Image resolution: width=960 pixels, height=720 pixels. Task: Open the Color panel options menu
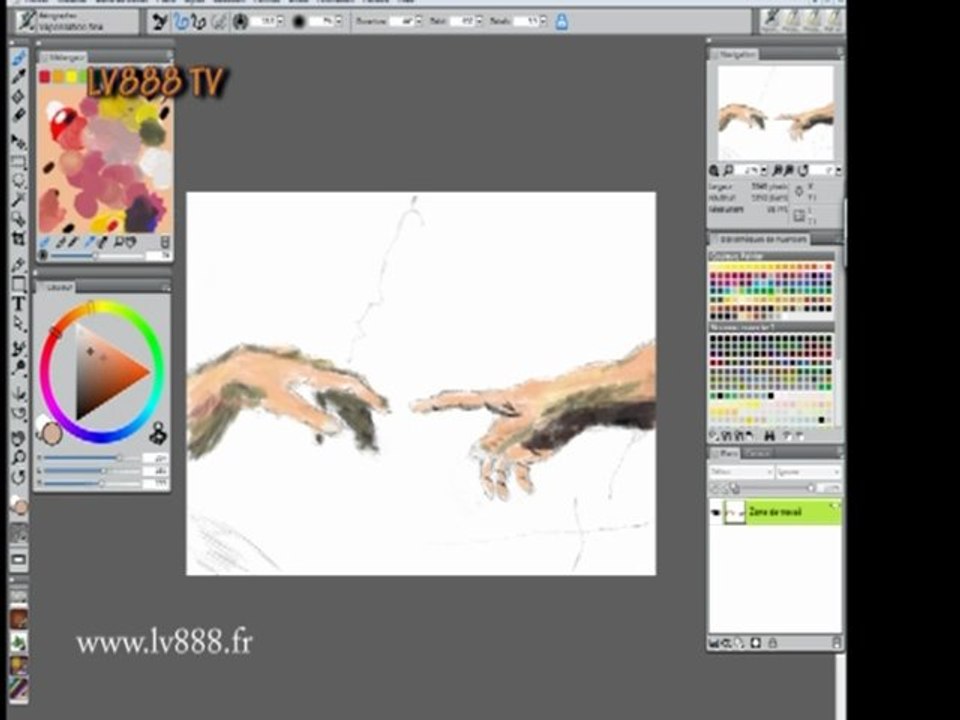click(x=165, y=287)
